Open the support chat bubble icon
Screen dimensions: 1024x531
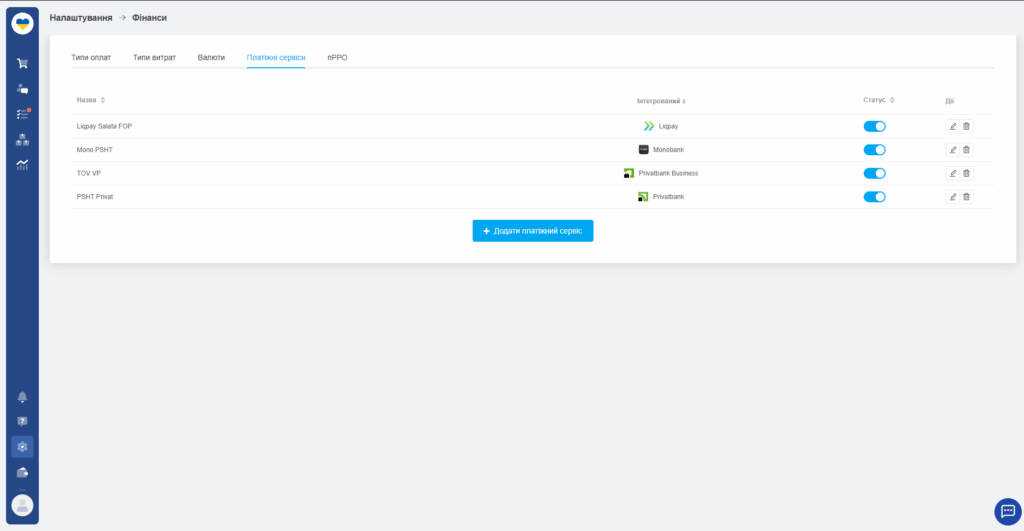coord(1008,511)
